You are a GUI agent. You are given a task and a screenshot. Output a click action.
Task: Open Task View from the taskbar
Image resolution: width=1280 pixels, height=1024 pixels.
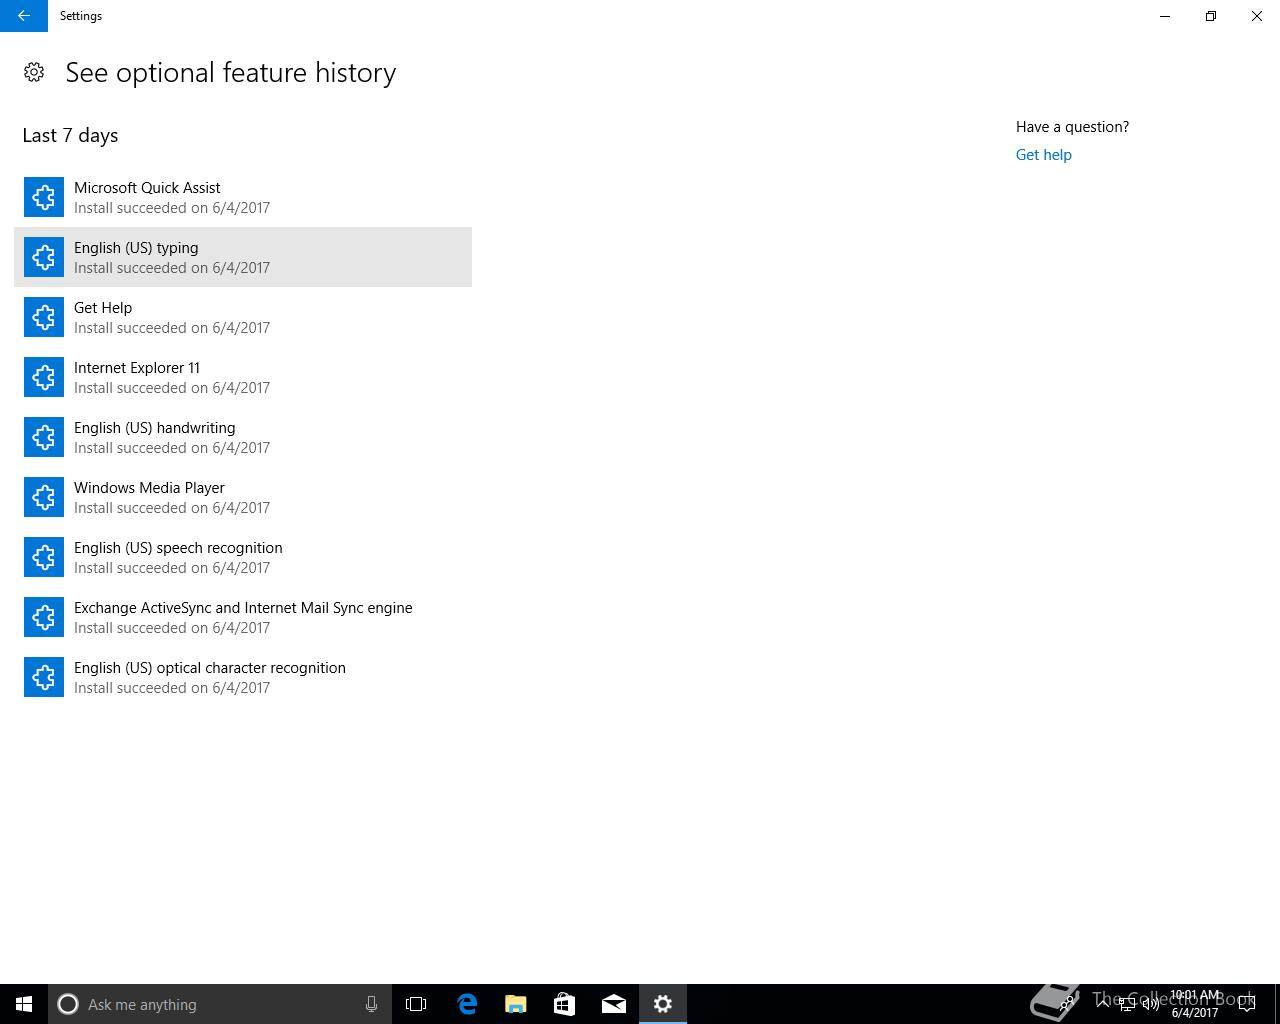[x=416, y=1004]
